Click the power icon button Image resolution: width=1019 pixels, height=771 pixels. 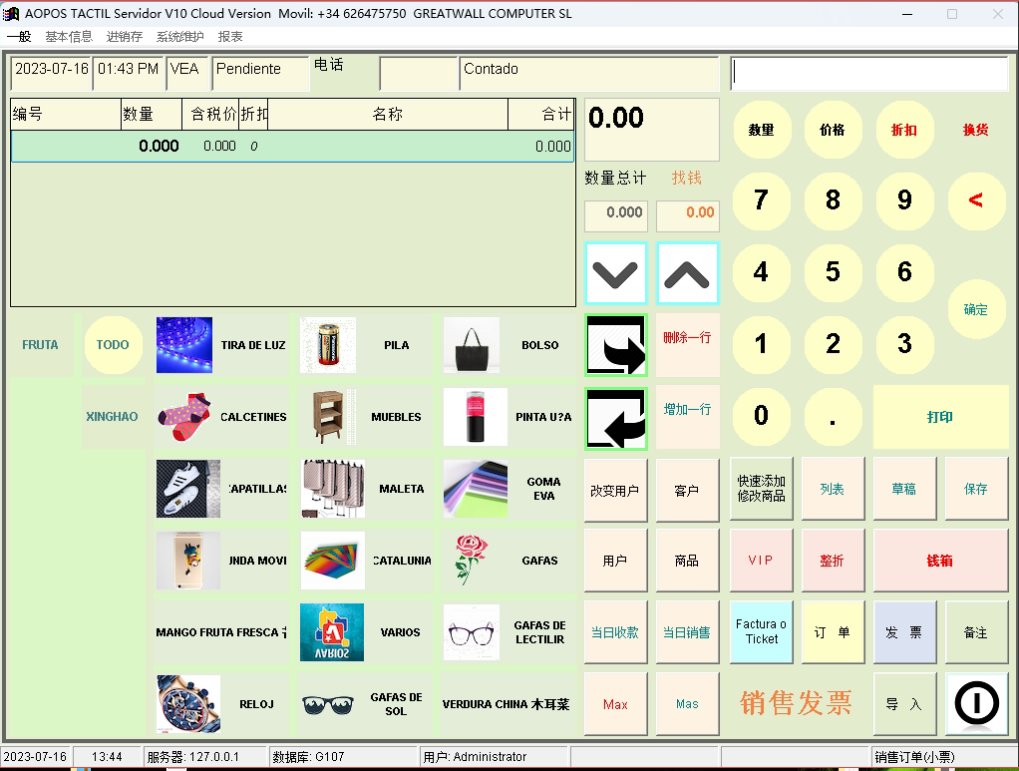tap(976, 704)
